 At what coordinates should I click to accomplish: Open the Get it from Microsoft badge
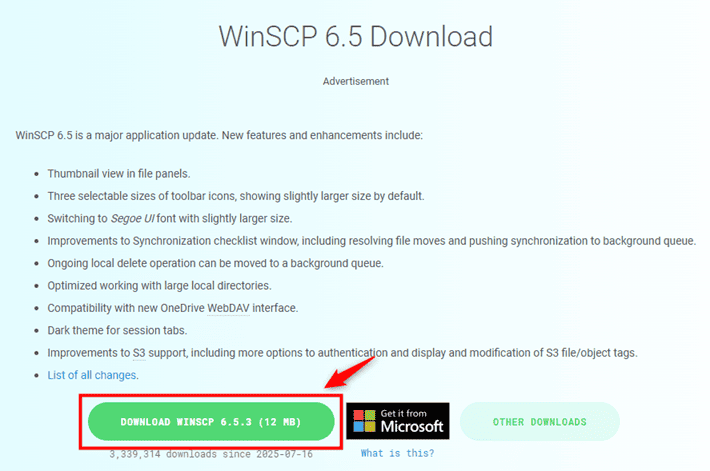point(398,421)
